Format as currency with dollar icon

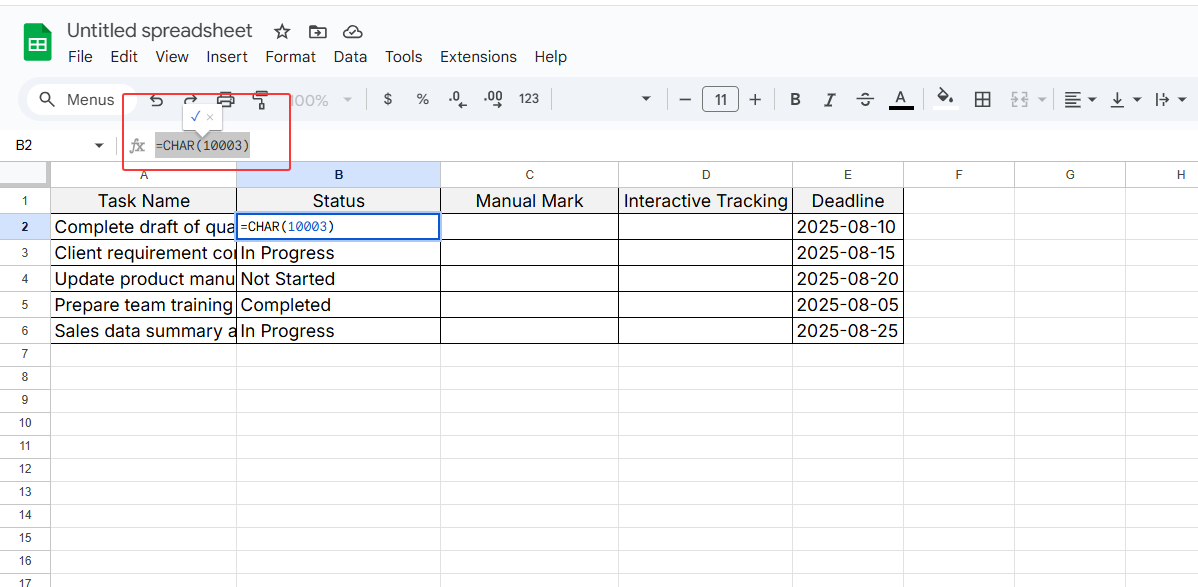[388, 99]
